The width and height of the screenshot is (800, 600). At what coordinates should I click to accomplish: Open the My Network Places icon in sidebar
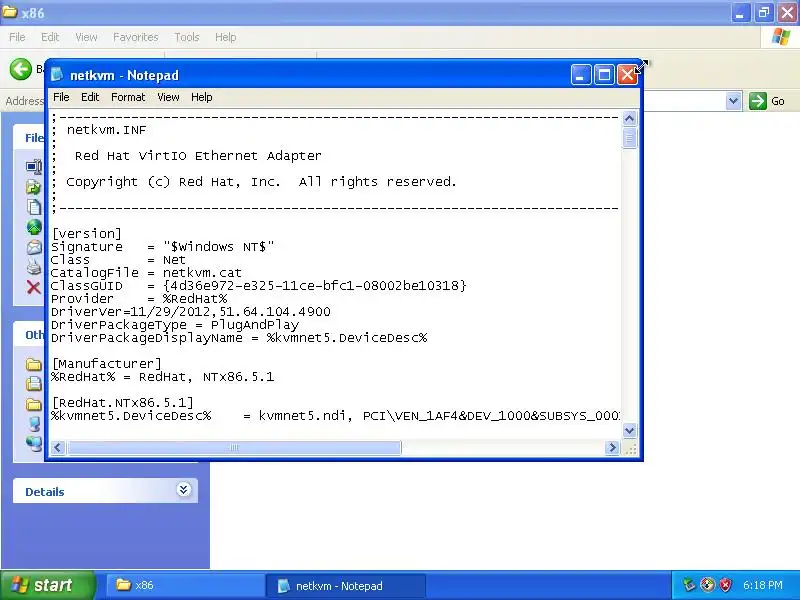pos(34,444)
